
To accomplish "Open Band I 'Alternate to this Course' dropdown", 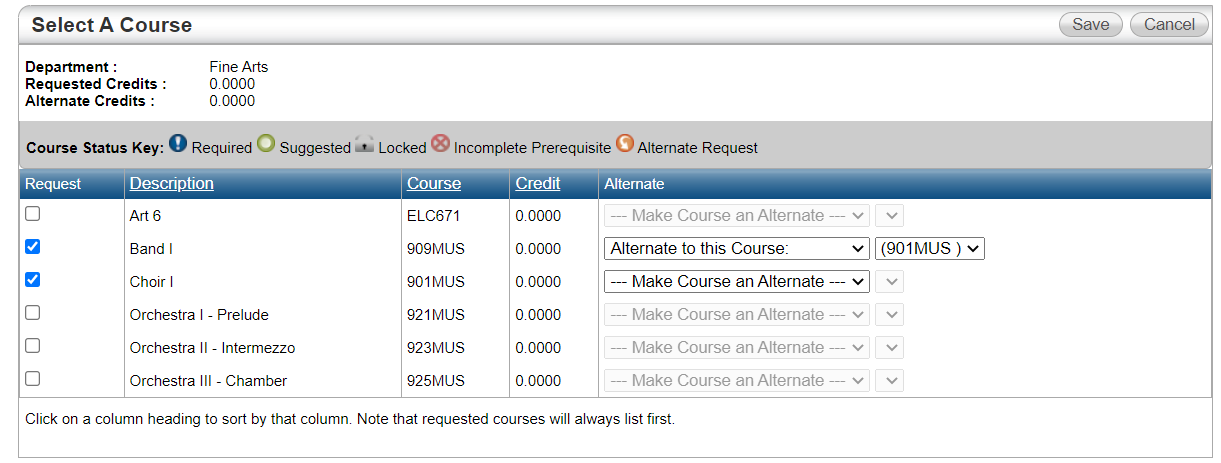I will click(x=737, y=248).
